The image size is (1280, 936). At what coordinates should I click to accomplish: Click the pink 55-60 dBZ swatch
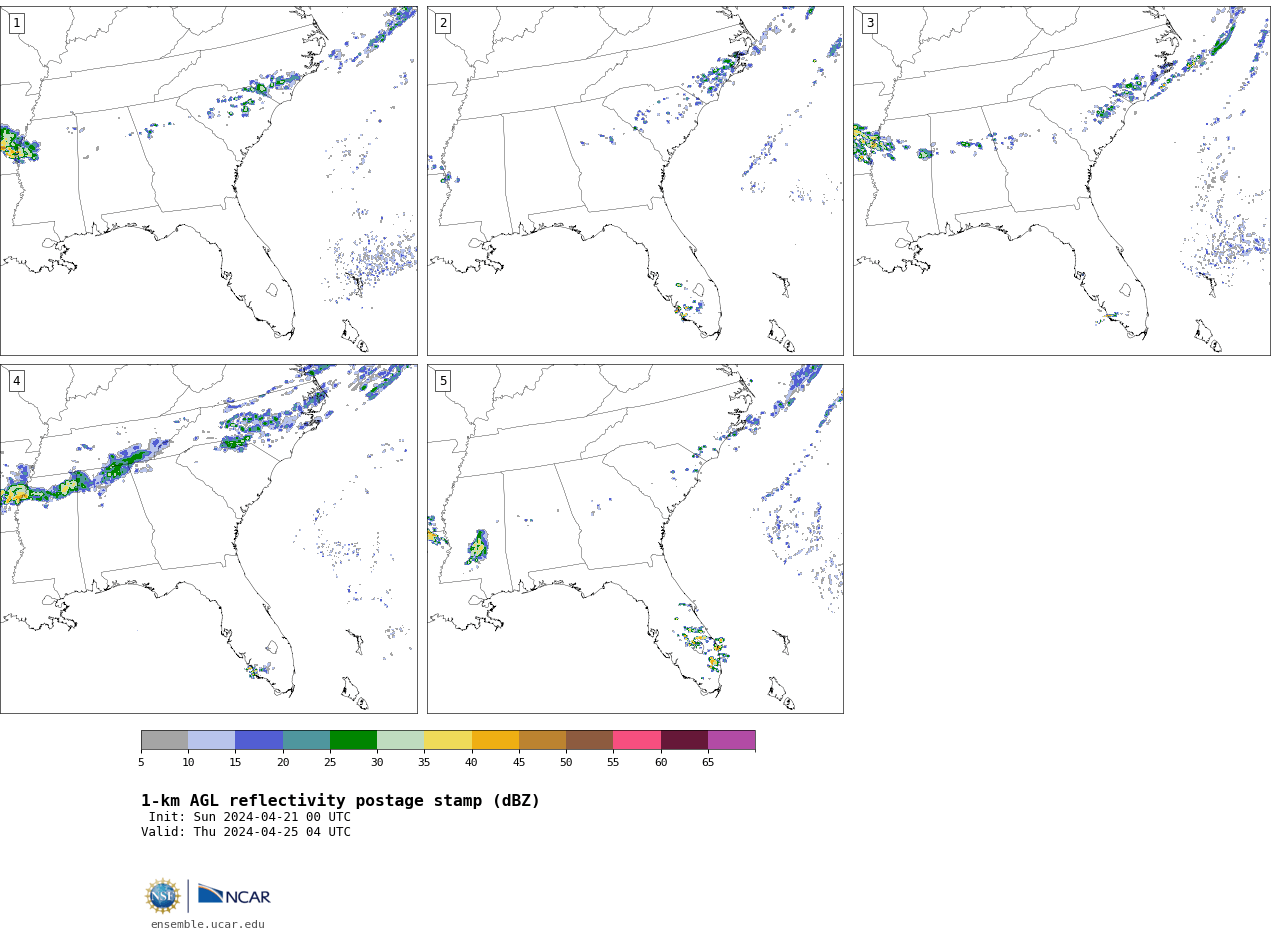coord(637,740)
